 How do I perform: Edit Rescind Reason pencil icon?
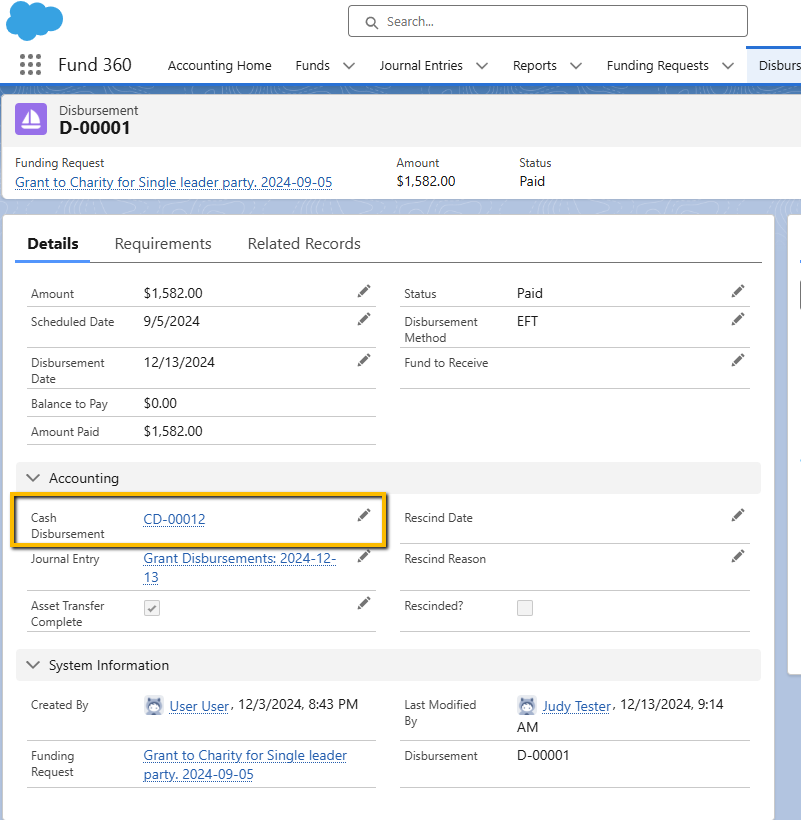738,556
